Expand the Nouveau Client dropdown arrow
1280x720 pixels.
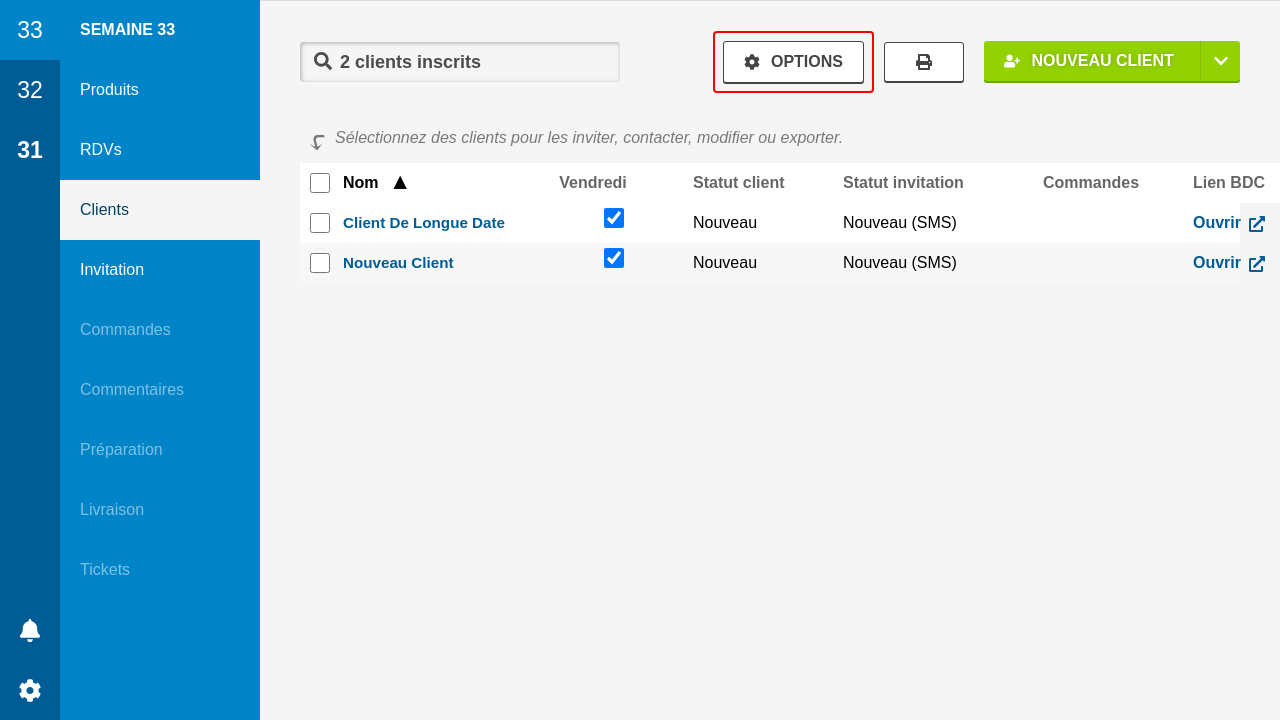[1220, 61]
